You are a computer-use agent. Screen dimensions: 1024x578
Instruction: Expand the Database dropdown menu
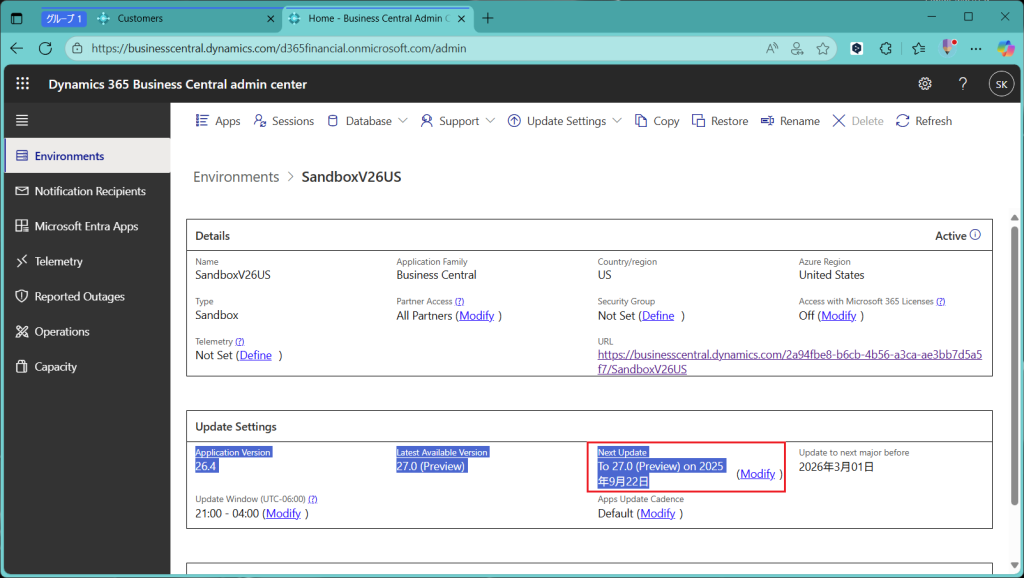pyautogui.click(x=367, y=121)
